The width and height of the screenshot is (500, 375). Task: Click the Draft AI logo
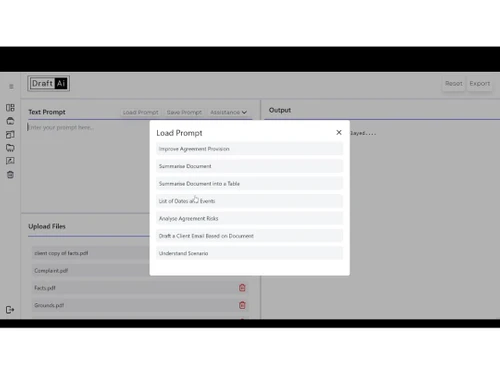click(49, 83)
